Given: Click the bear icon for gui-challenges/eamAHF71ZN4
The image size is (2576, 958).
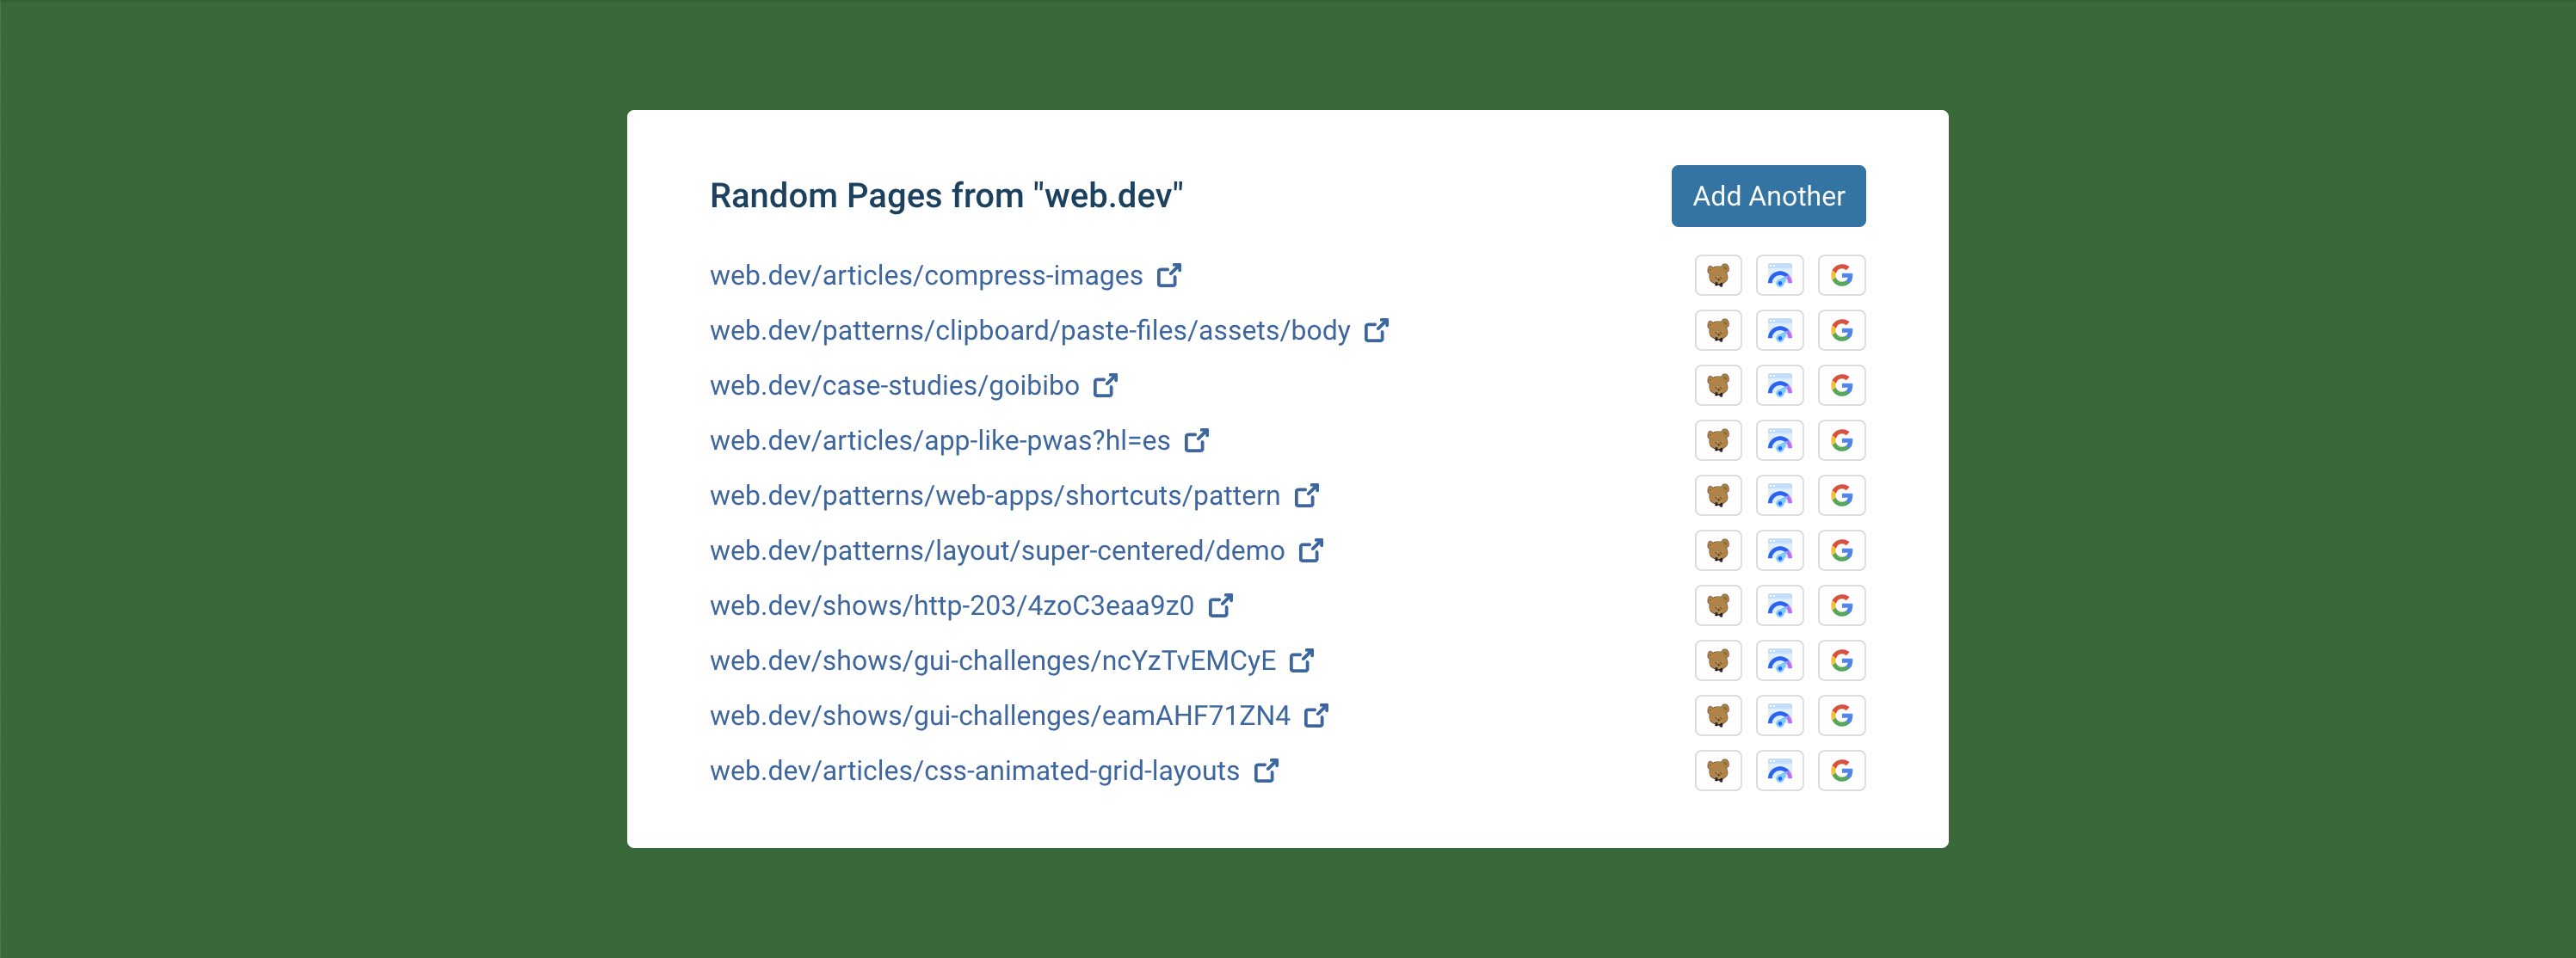Looking at the screenshot, I should 1718,715.
